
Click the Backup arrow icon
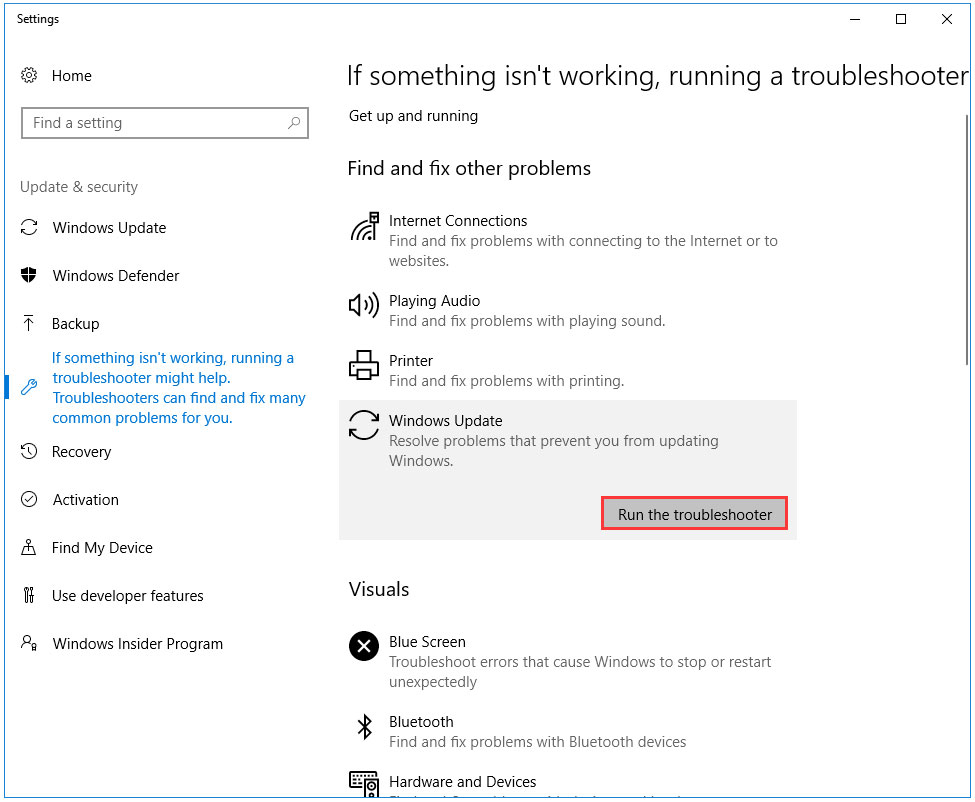tap(29, 323)
